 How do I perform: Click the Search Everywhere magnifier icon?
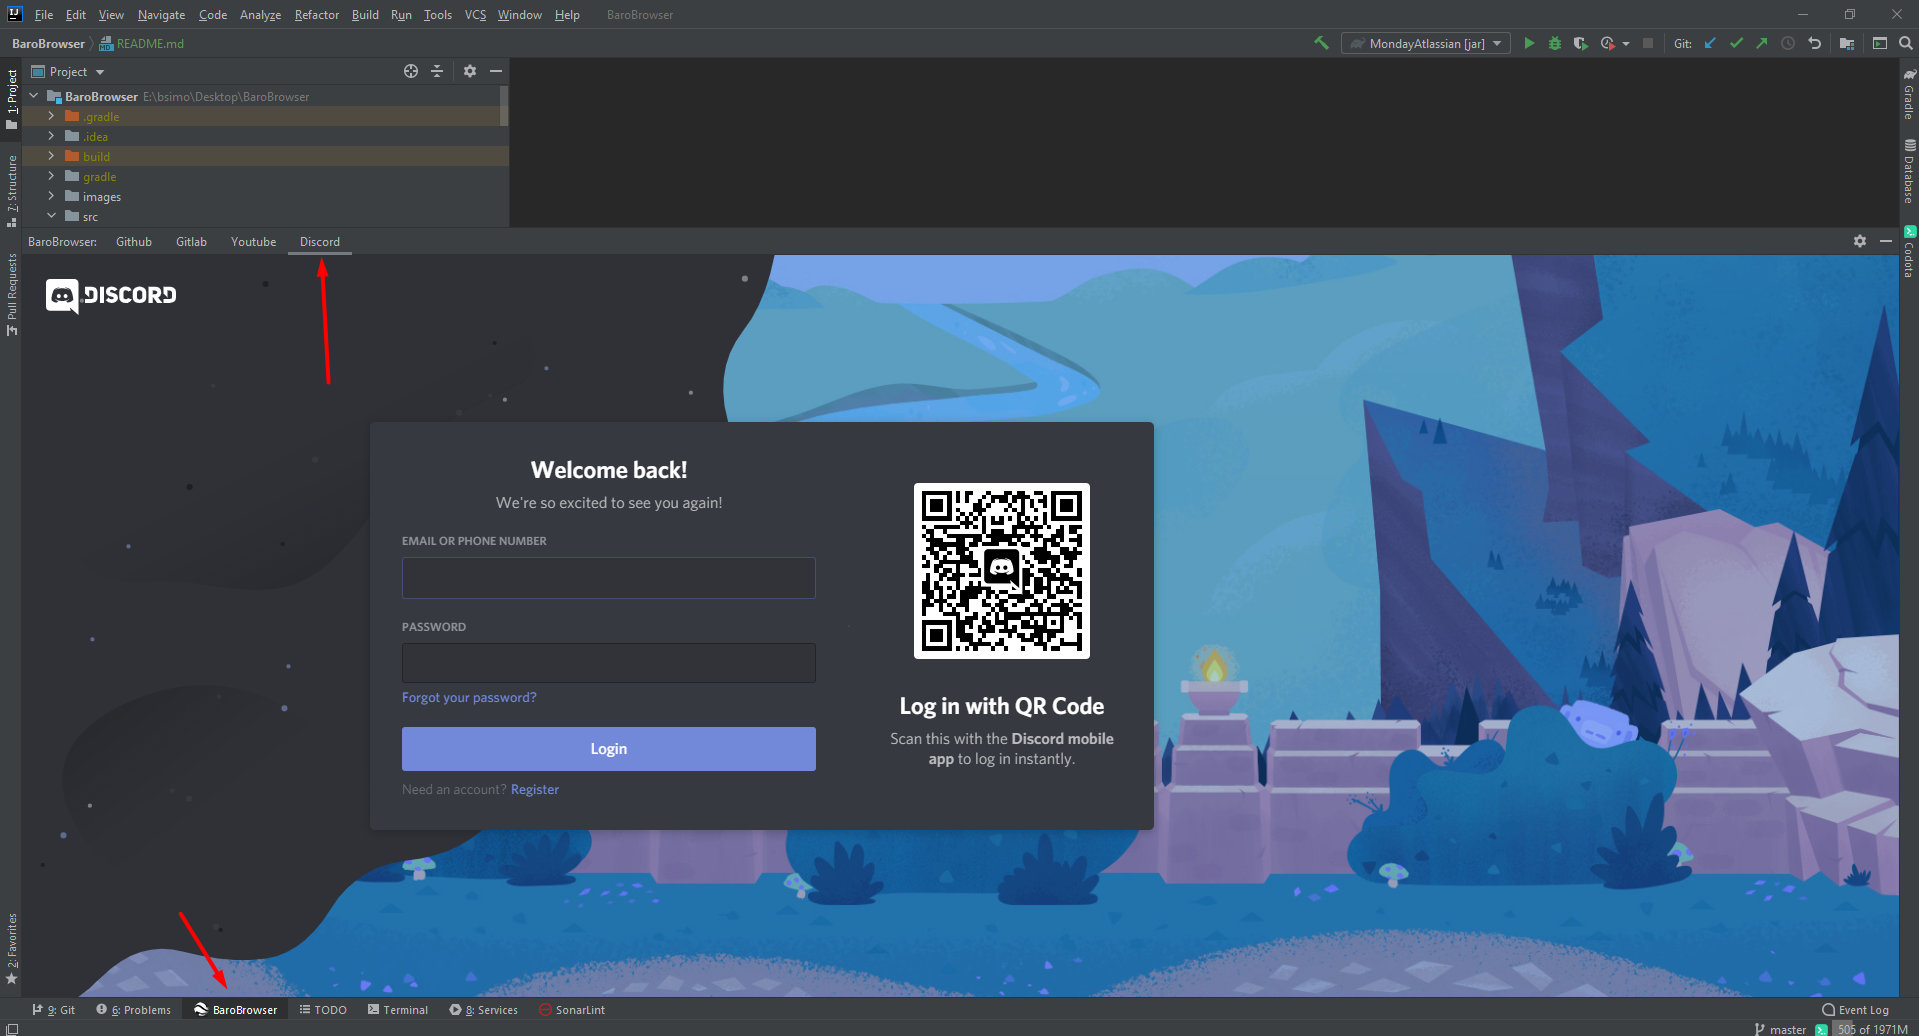click(x=1906, y=43)
